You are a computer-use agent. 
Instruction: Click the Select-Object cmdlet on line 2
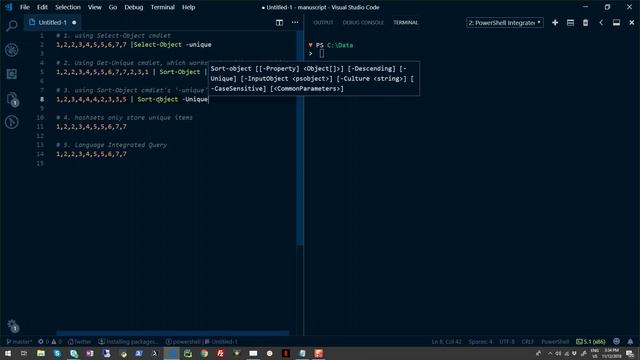[158, 44]
